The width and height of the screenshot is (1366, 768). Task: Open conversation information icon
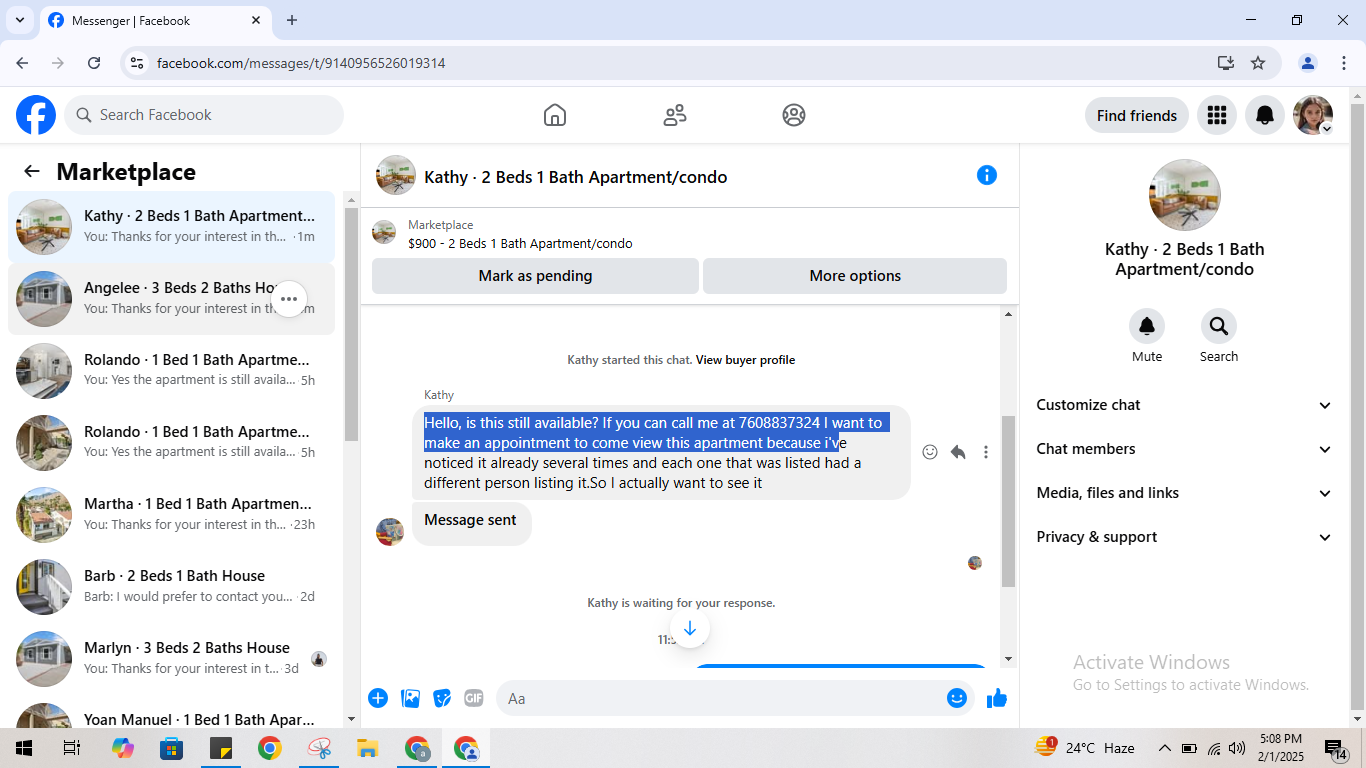(987, 175)
